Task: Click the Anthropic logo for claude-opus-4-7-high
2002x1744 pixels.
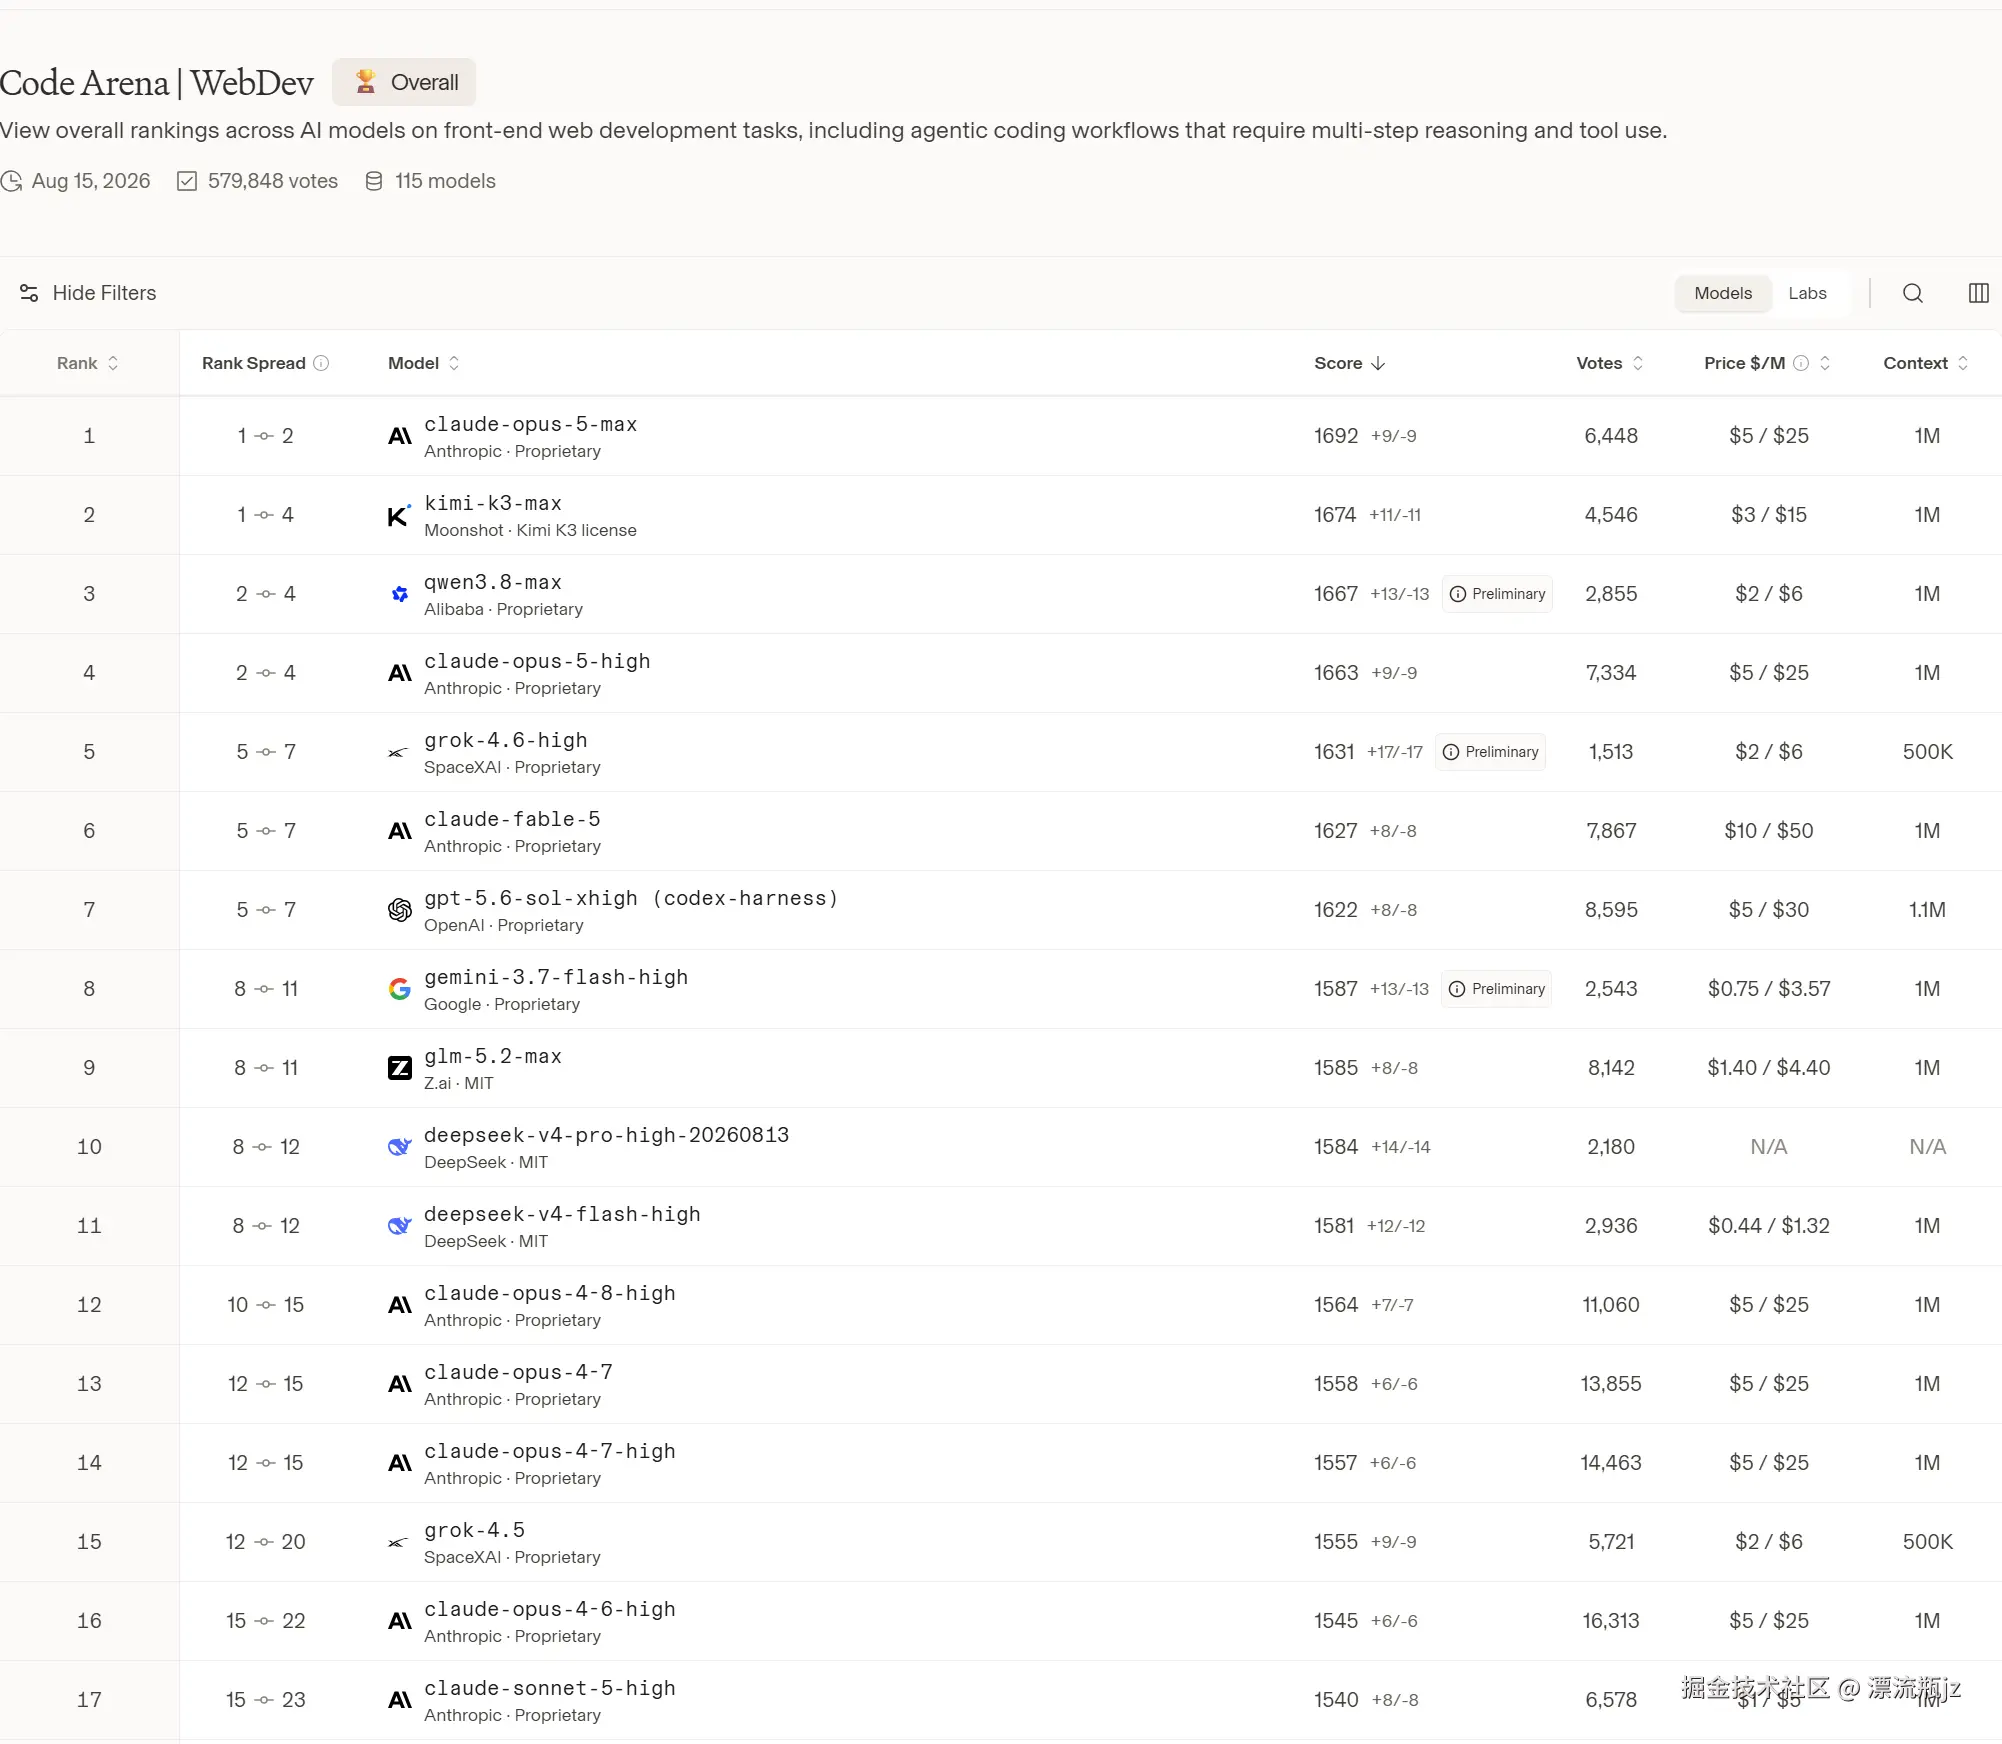Action: coord(399,1463)
